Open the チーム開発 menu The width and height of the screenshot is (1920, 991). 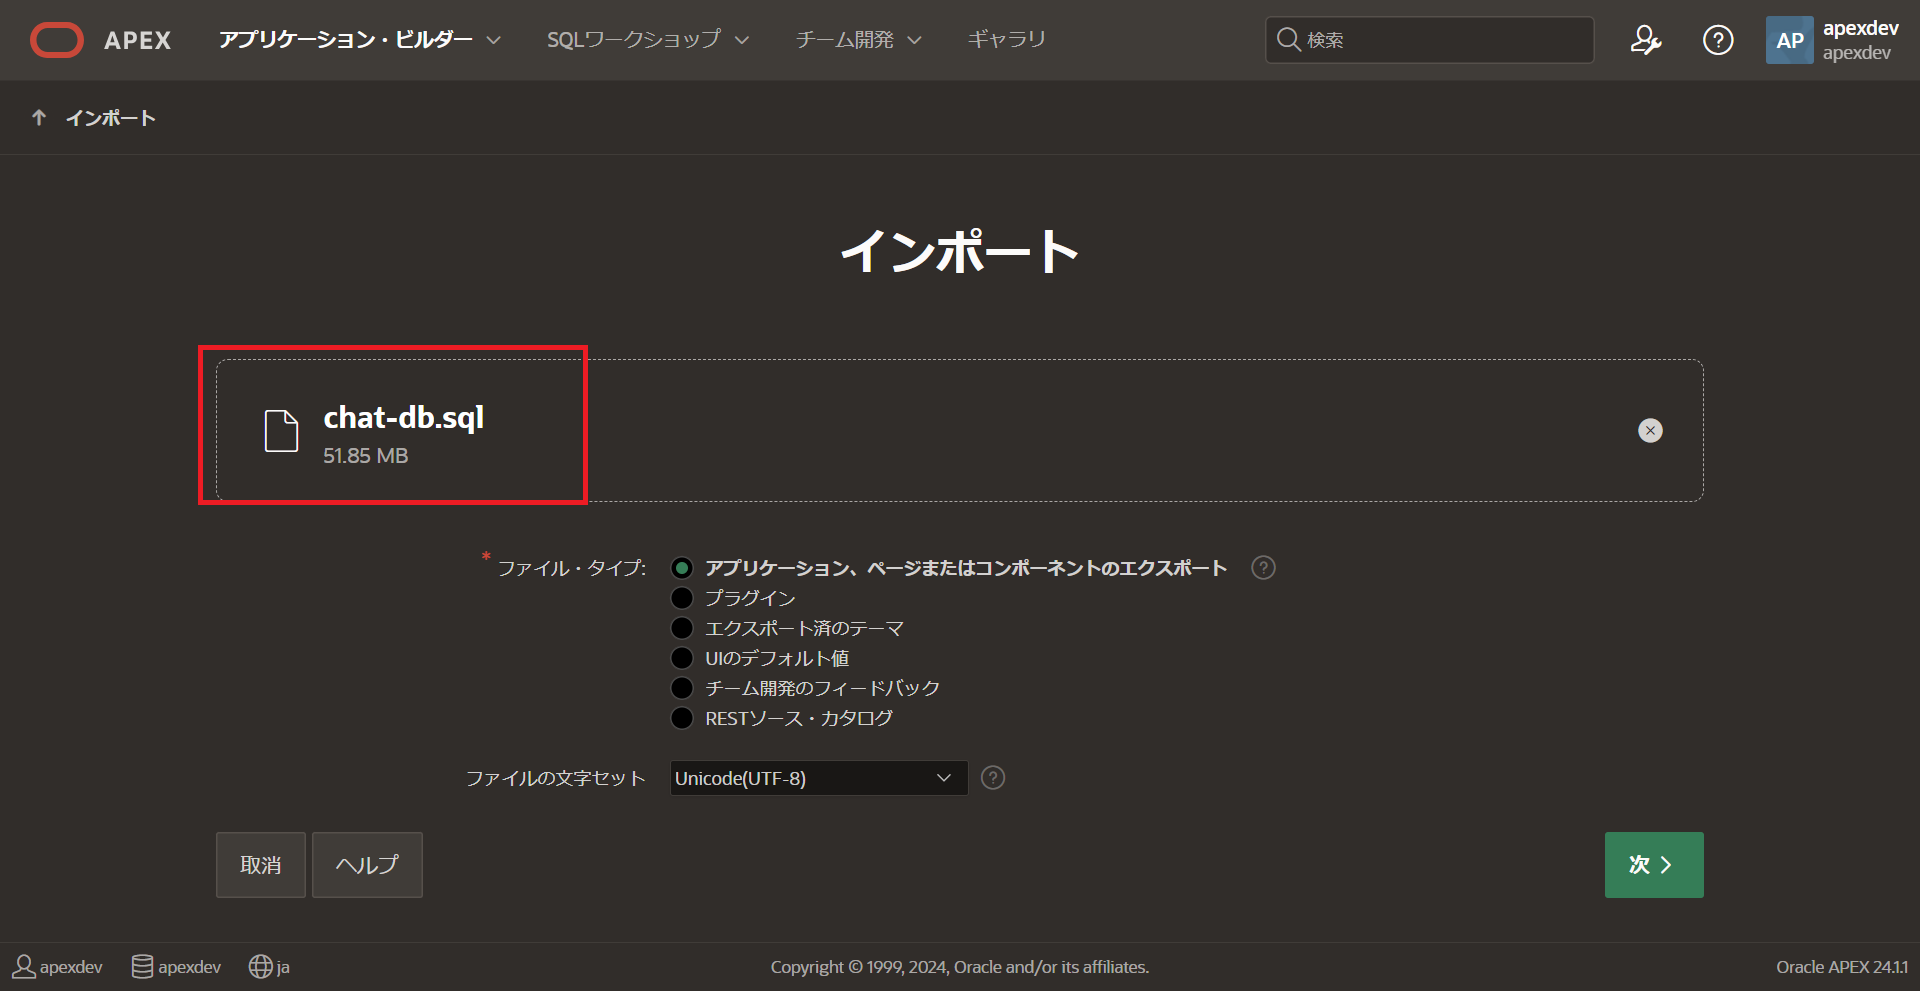[x=845, y=40]
